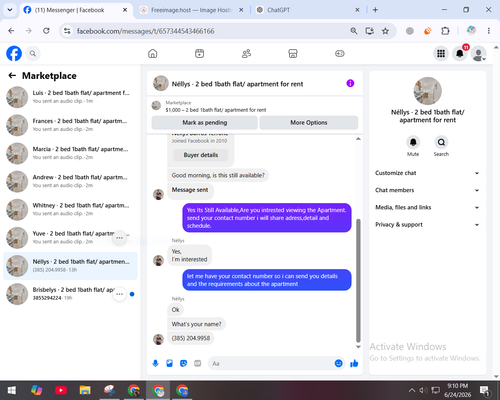Open Frances conversation in list

tap(70, 125)
